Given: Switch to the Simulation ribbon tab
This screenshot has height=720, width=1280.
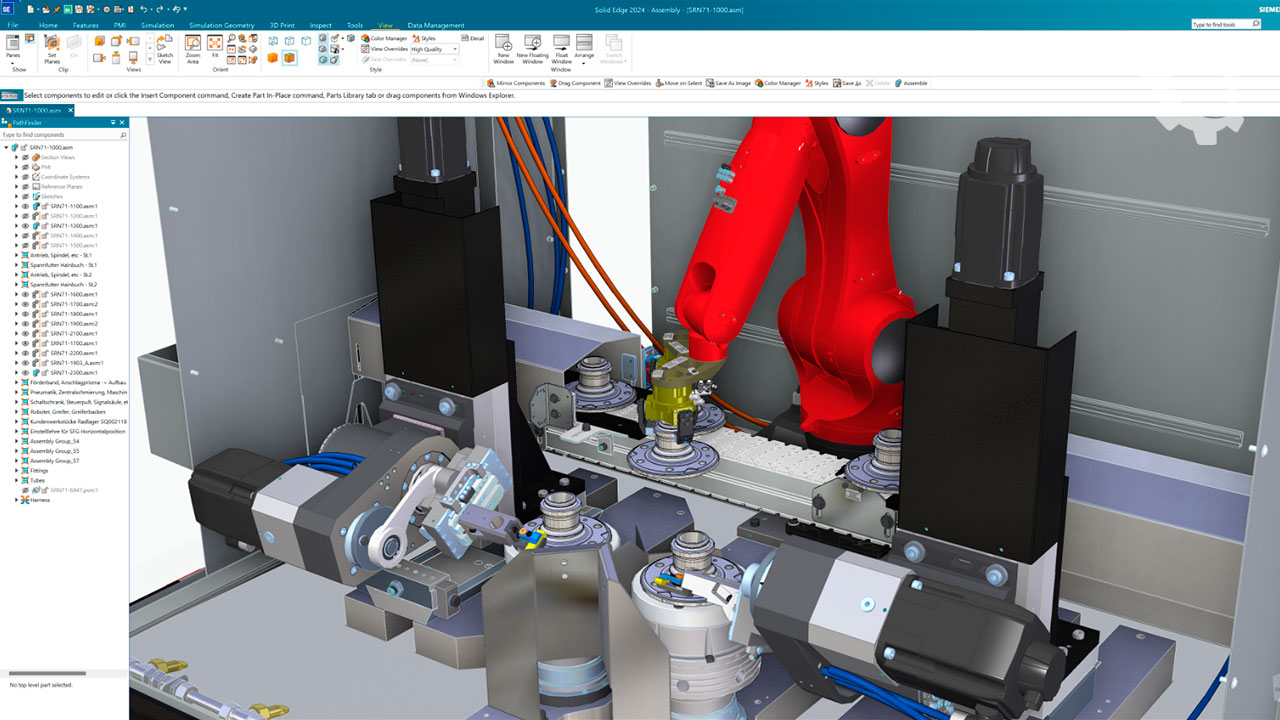Looking at the screenshot, I should pos(157,25).
